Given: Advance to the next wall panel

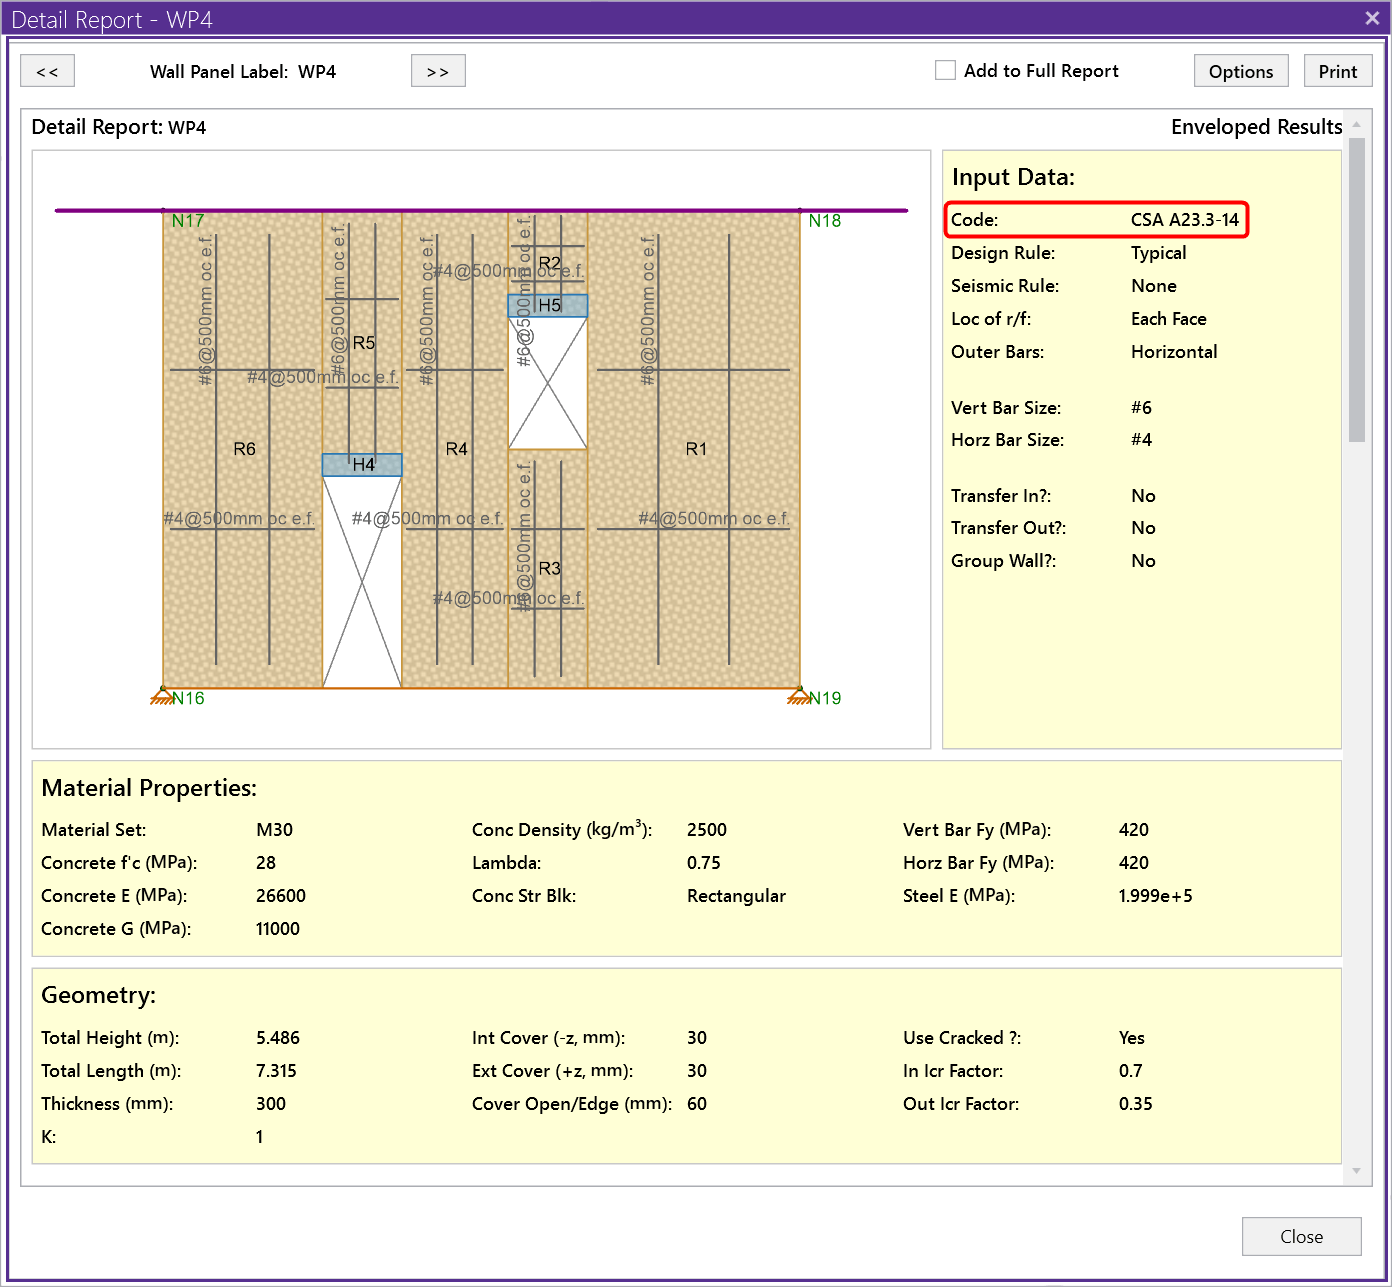Looking at the screenshot, I should pyautogui.click(x=438, y=71).
